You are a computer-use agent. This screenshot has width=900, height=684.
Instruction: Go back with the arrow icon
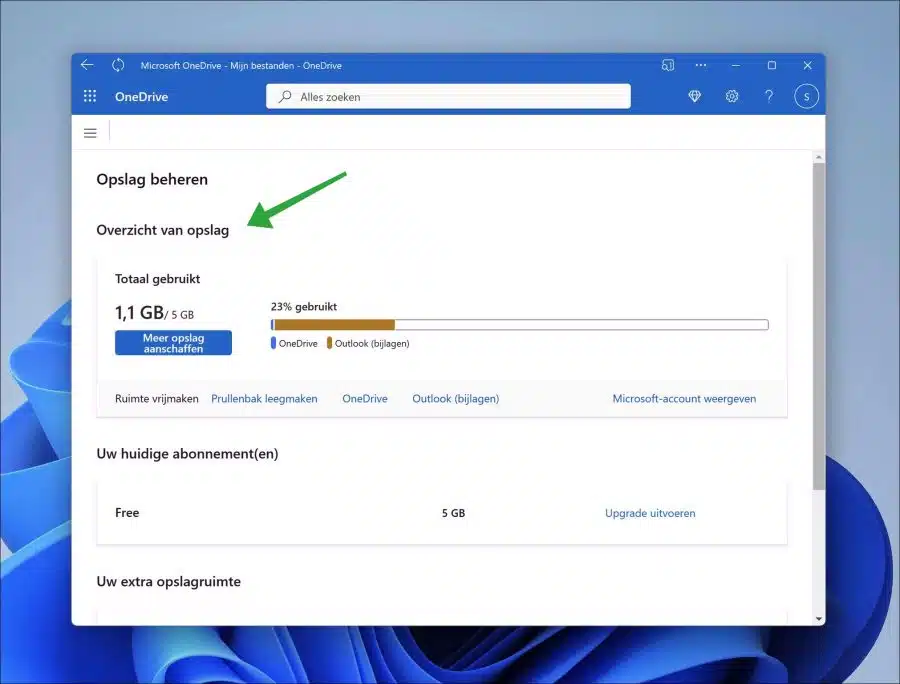(x=87, y=65)
